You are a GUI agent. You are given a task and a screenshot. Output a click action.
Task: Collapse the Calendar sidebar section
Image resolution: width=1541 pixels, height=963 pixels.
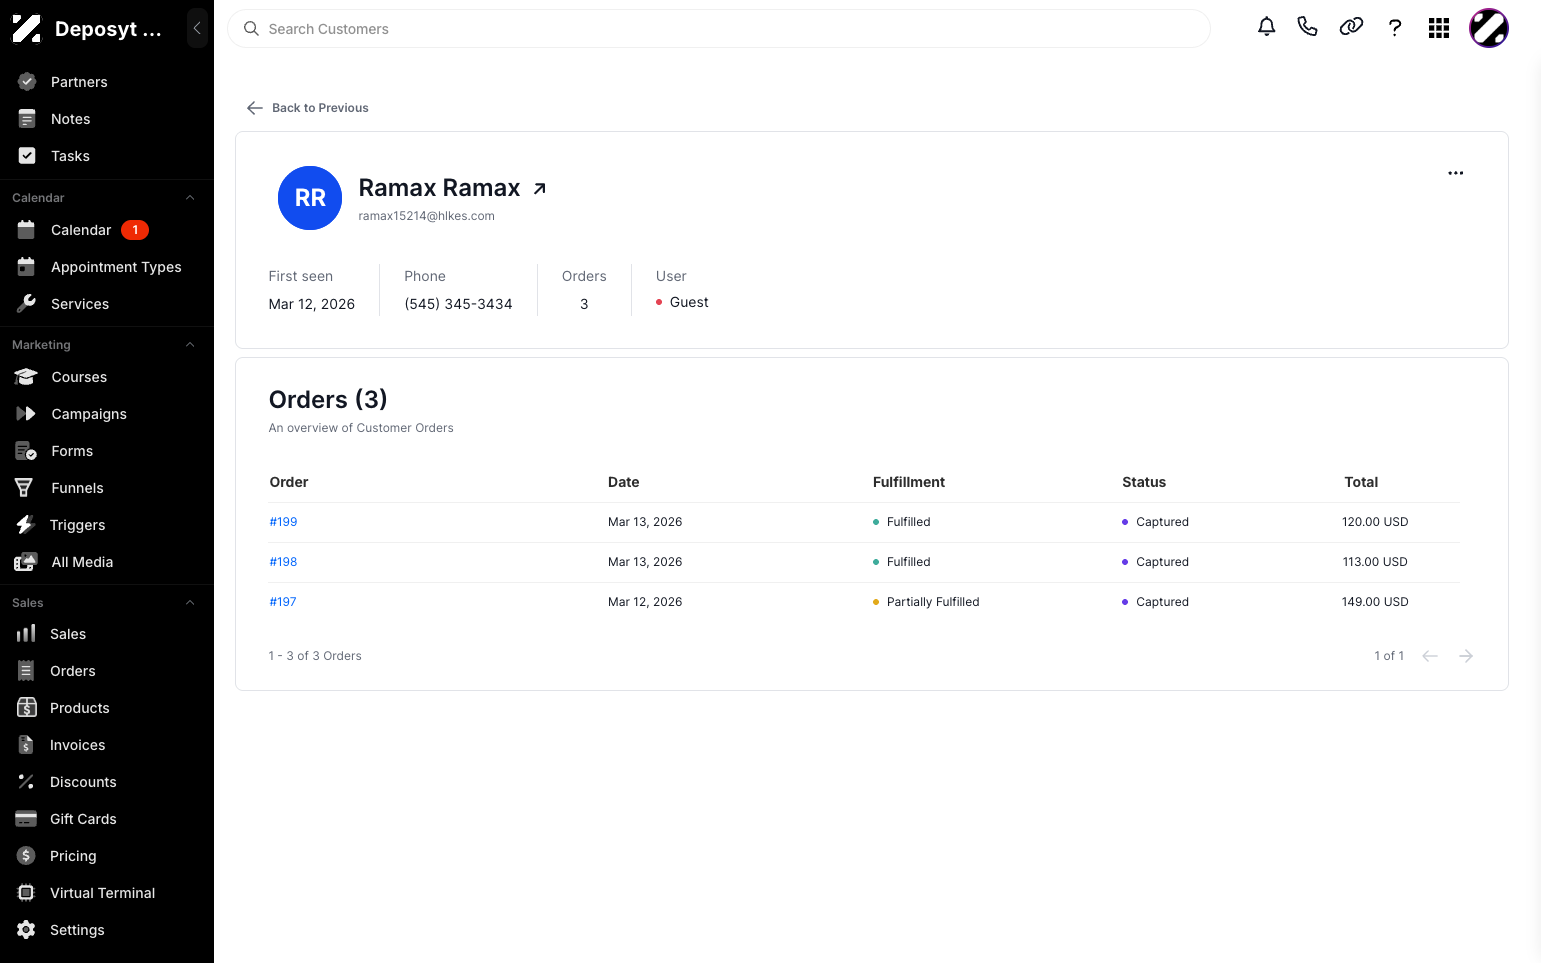pyautogui.click(x=190, y=198)
